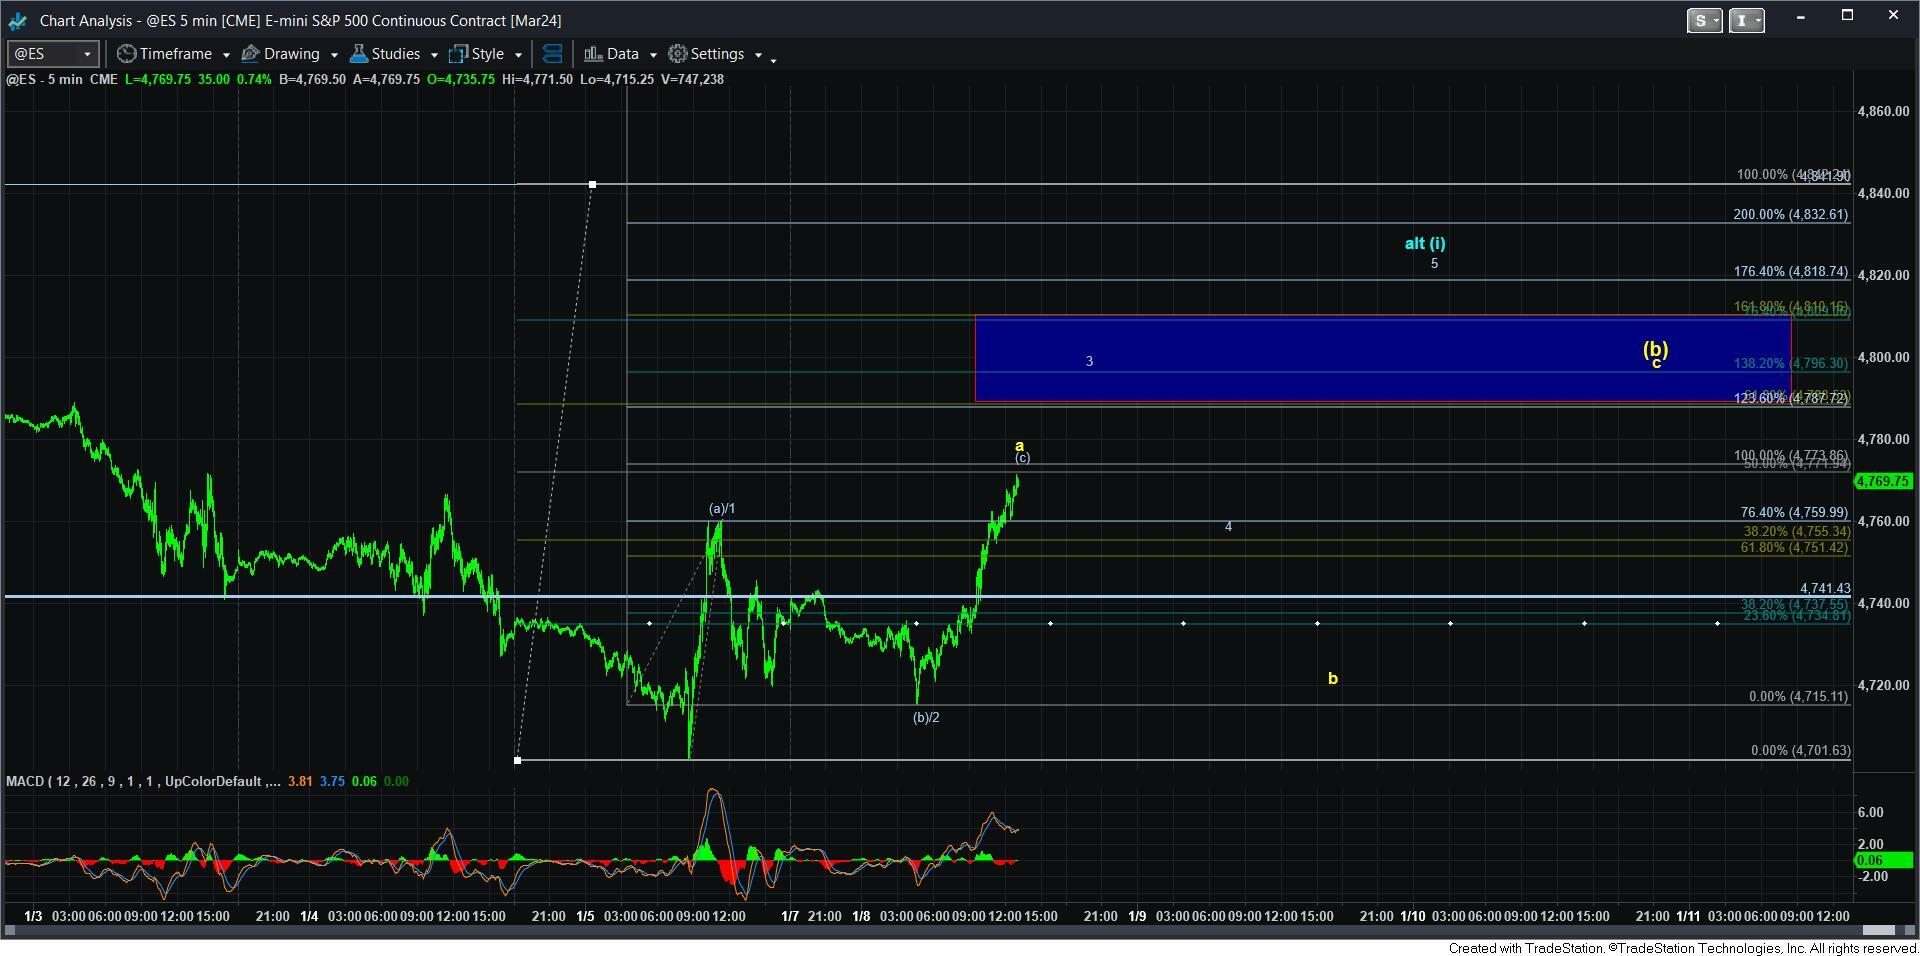
Task: Click the TradeStation logo in title bar
Action: point(19,20)
